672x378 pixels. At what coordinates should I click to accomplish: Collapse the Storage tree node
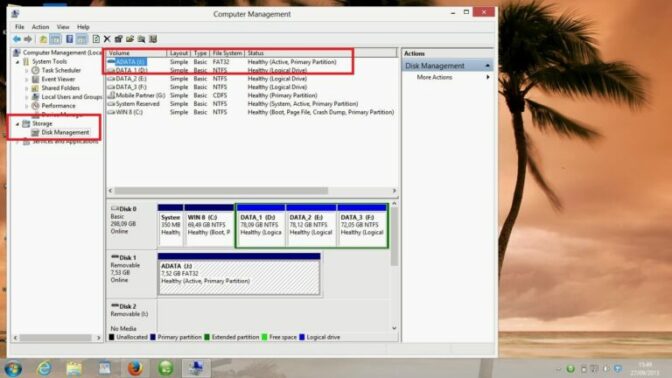point(18,124)
